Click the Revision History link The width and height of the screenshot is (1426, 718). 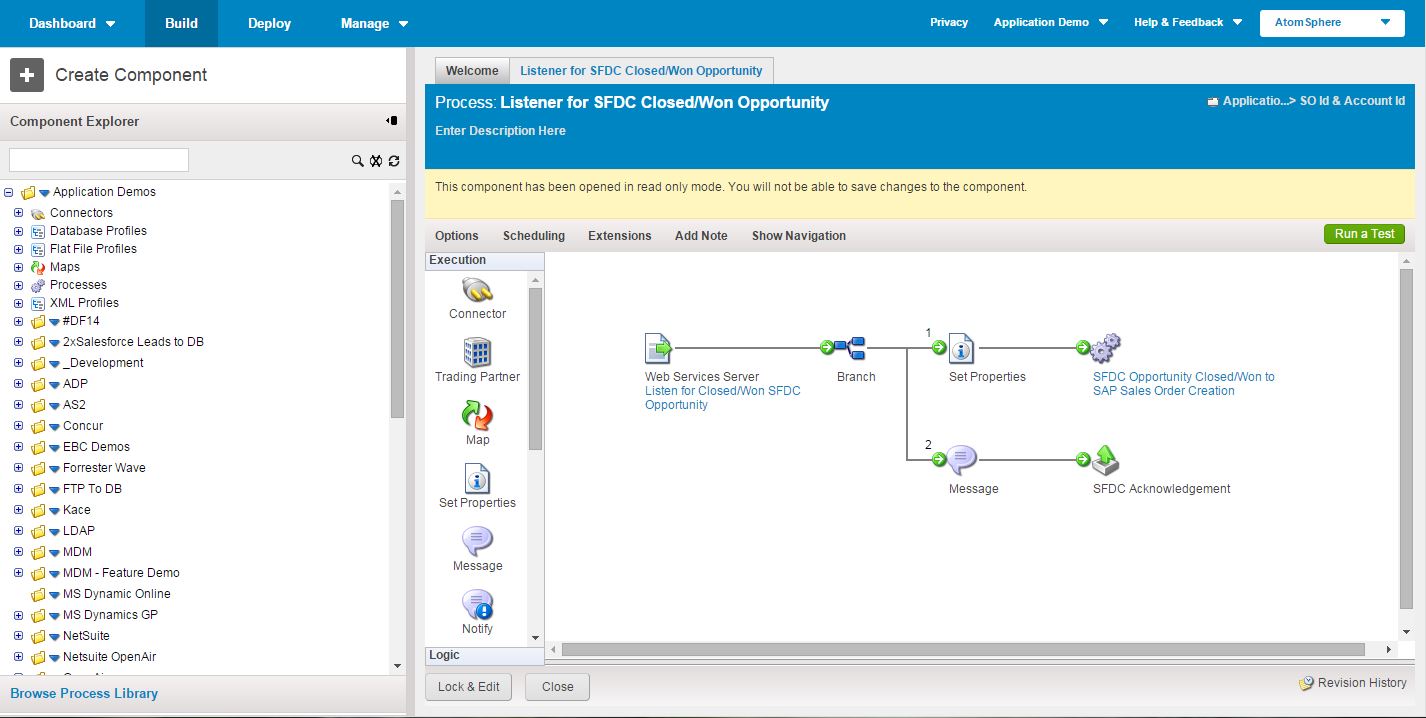point(1362,683)
